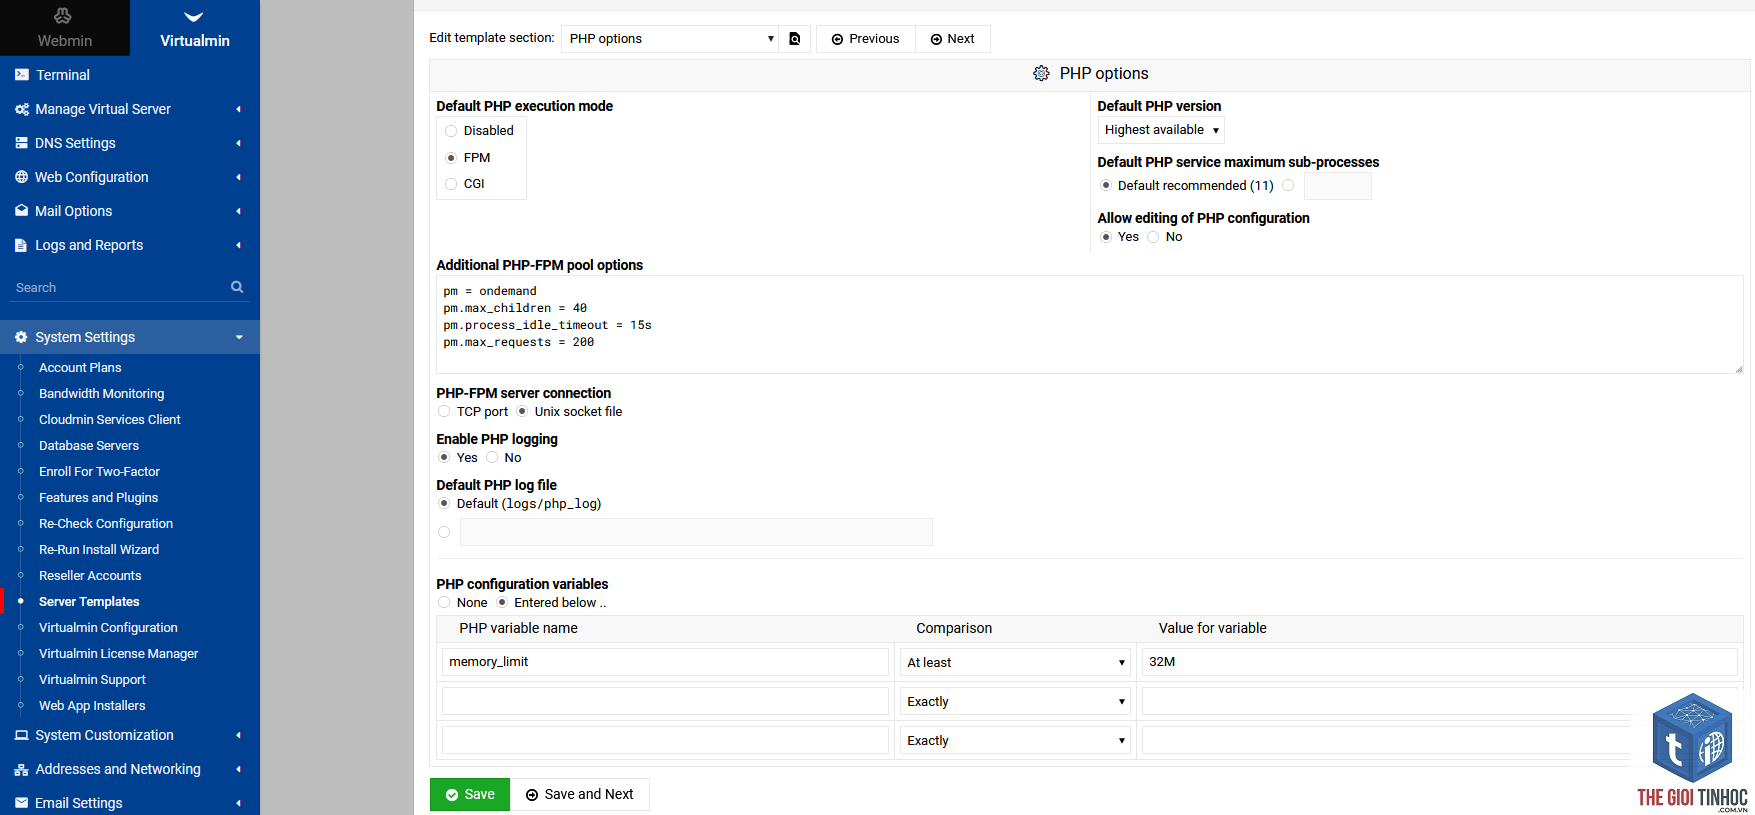Viewport: 1755px width, 815px height.
Task: Click the Logs and Reports document icon
Action: pyautogui.click(x=21, y=245)
